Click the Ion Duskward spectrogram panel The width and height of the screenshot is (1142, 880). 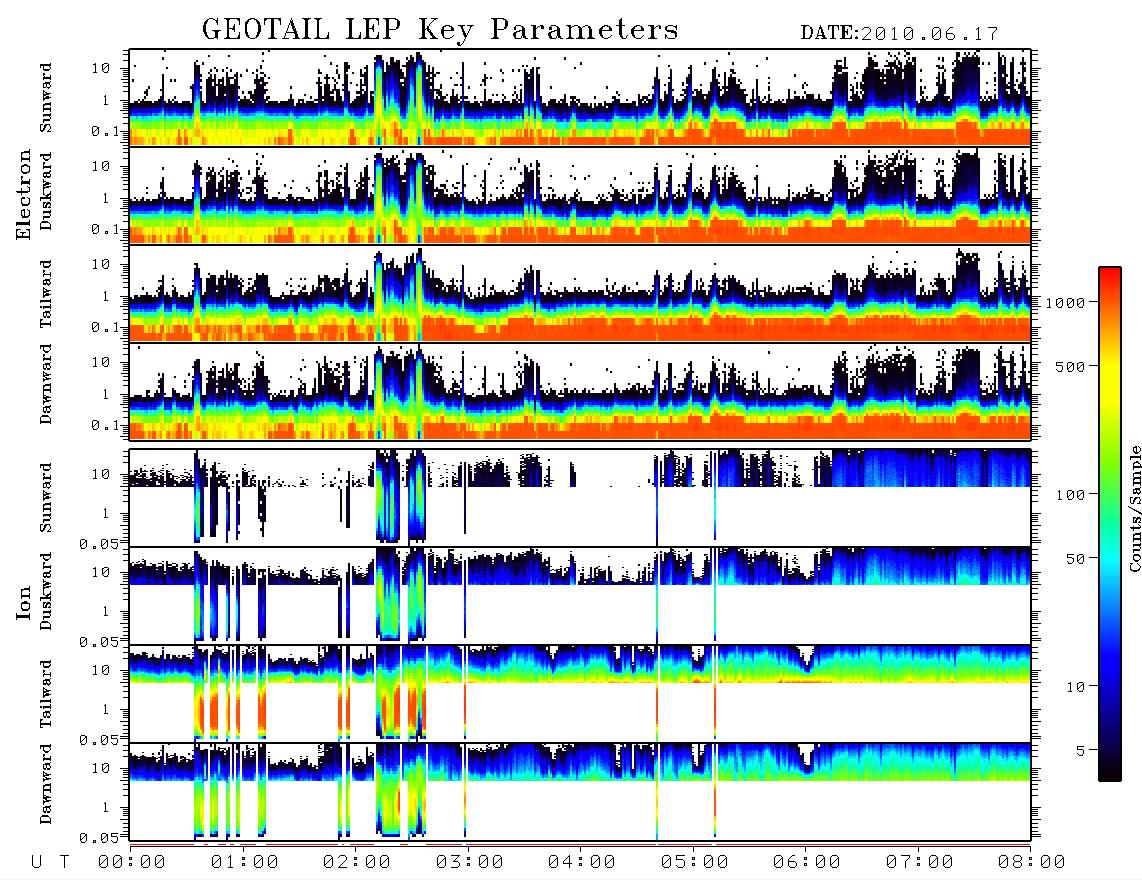(580, 595)
